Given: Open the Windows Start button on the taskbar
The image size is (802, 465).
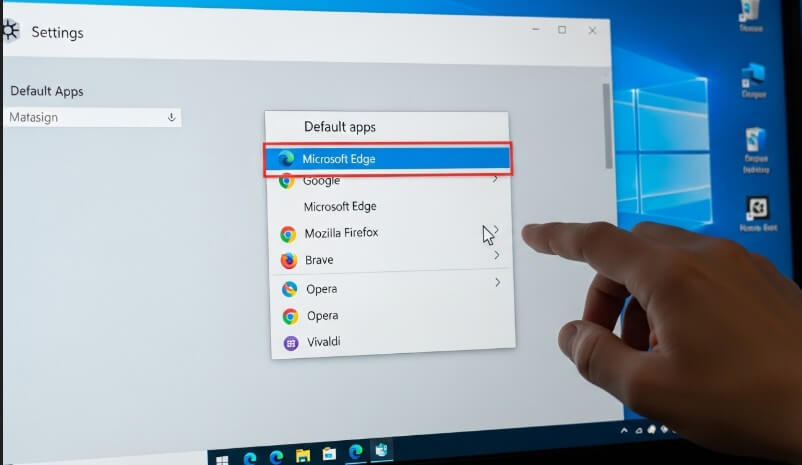Looking at the screenshot, I should pos(222,460).
